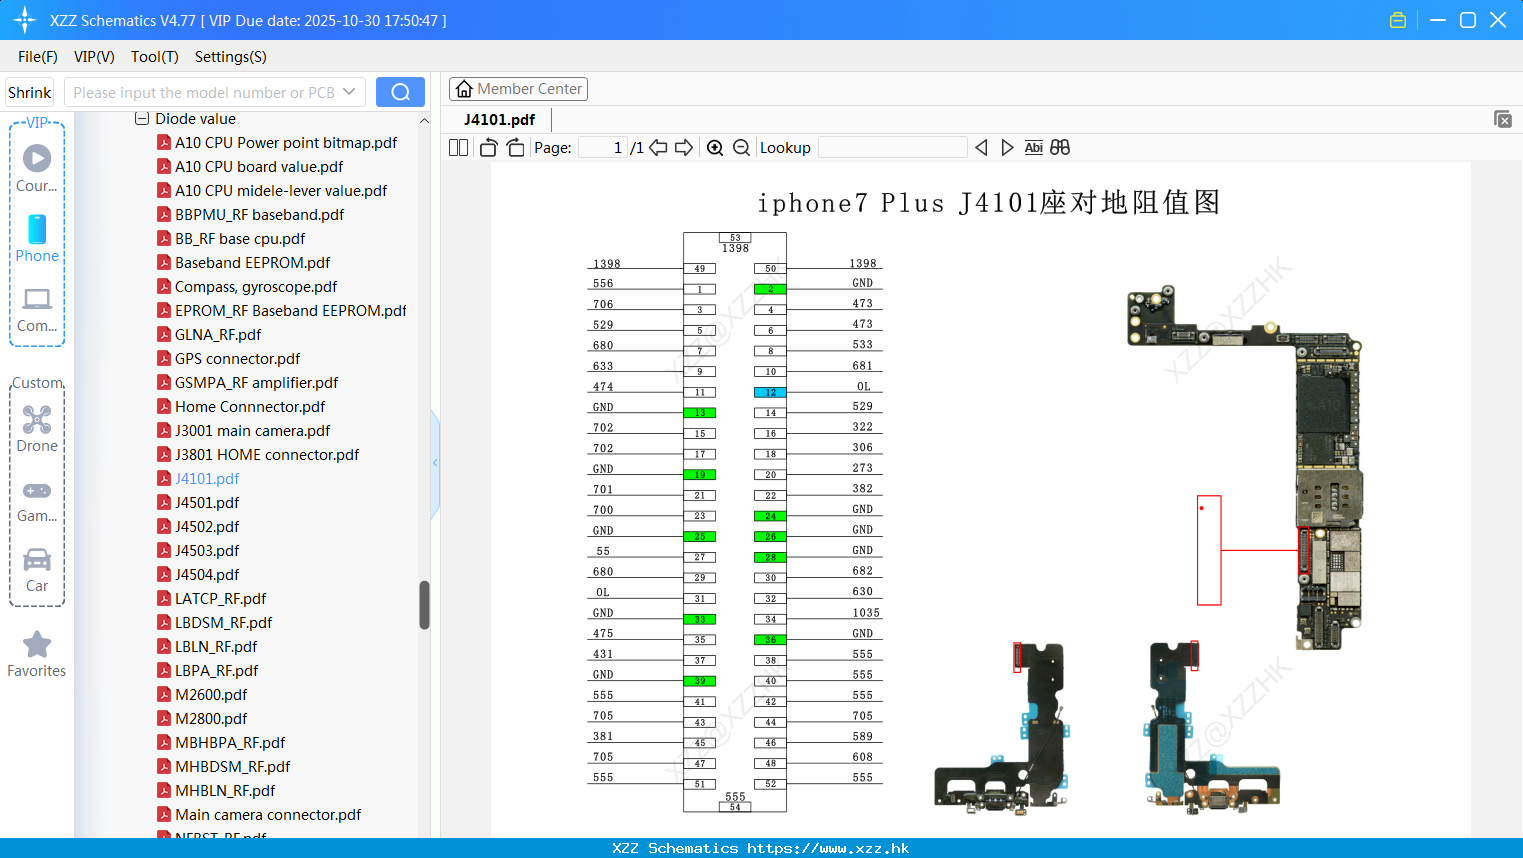The height and width of the screenshot is (858, 1523).
Task: Collapse the left panel via splitter handle
Action: [x=435, y=462]
